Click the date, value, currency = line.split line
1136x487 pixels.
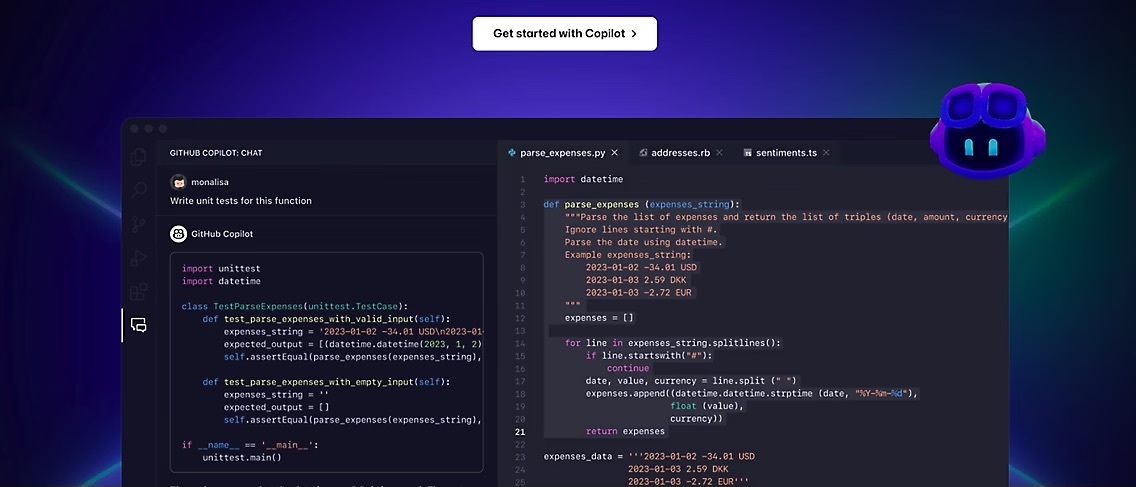point(691,380)
